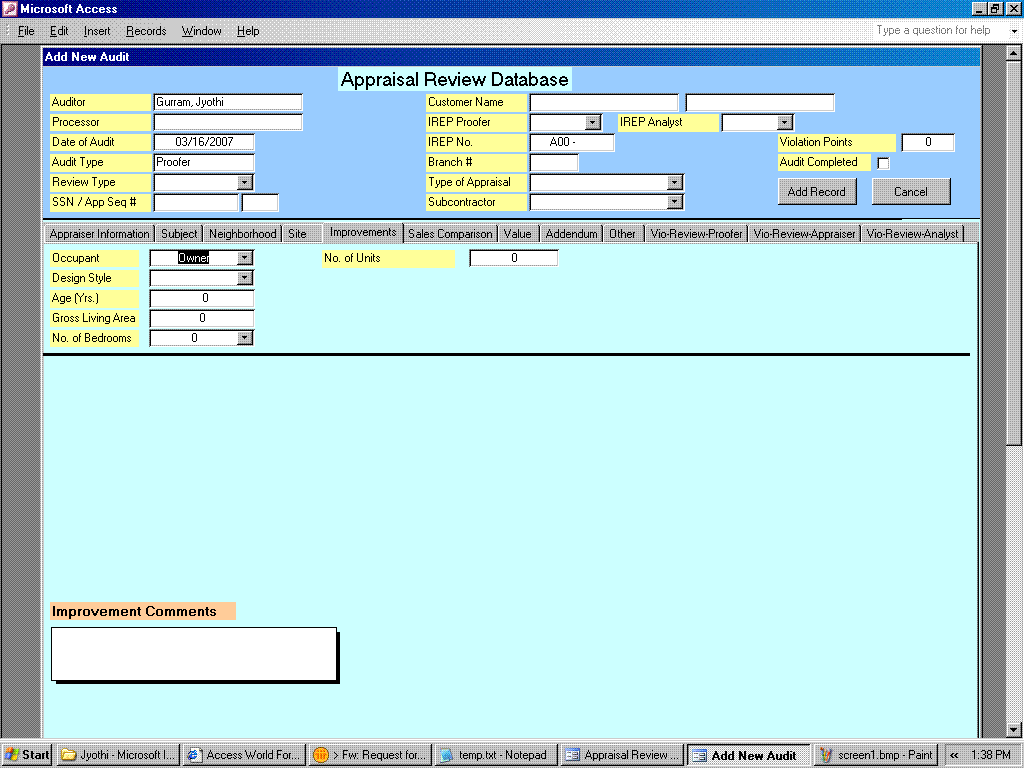1024x768 pixels.
Task: Switch to Access World Forums taskbar item
Action: click(244, 755)
